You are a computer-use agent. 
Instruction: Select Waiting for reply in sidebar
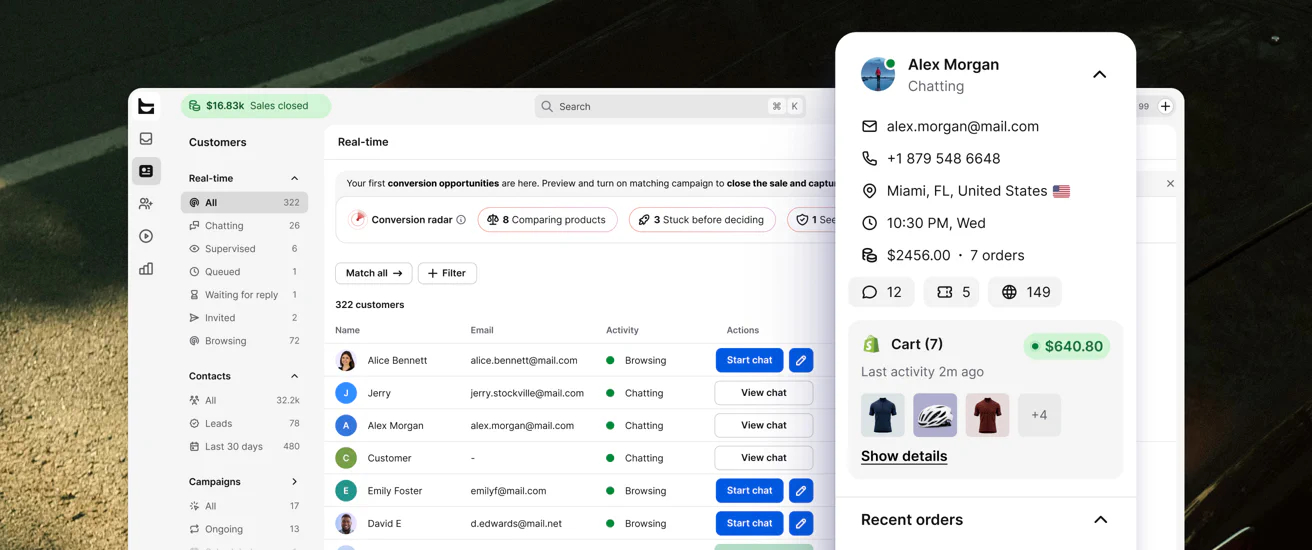244,295
